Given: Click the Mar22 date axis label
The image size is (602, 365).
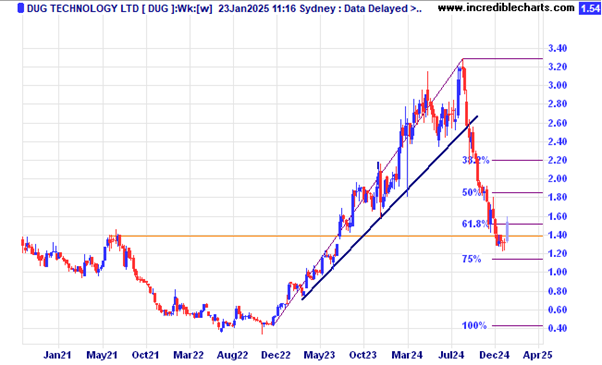Looking at the screenshot, I should [189, 355].
